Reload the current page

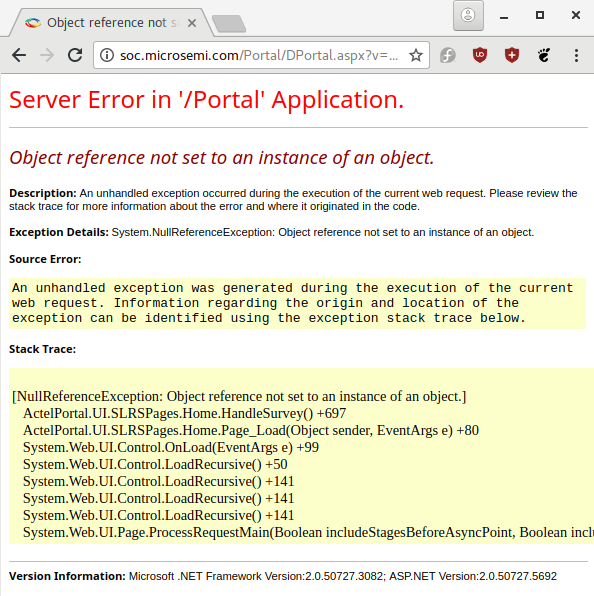pyautogui.click(x=75, y=55)
